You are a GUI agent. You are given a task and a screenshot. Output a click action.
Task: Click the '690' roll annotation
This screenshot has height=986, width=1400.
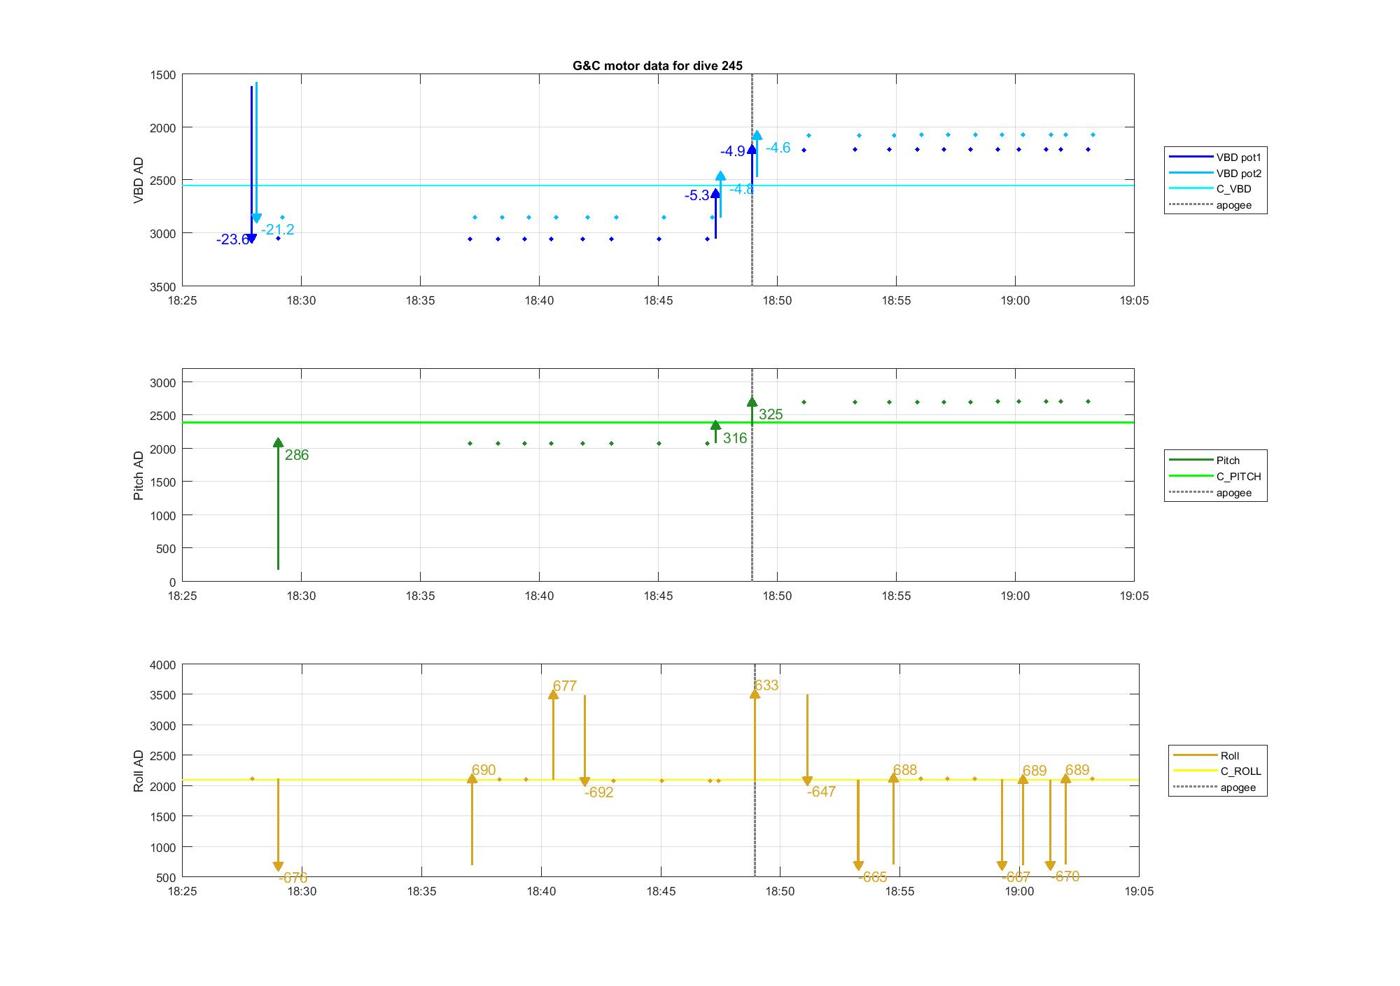coord(484,770)
